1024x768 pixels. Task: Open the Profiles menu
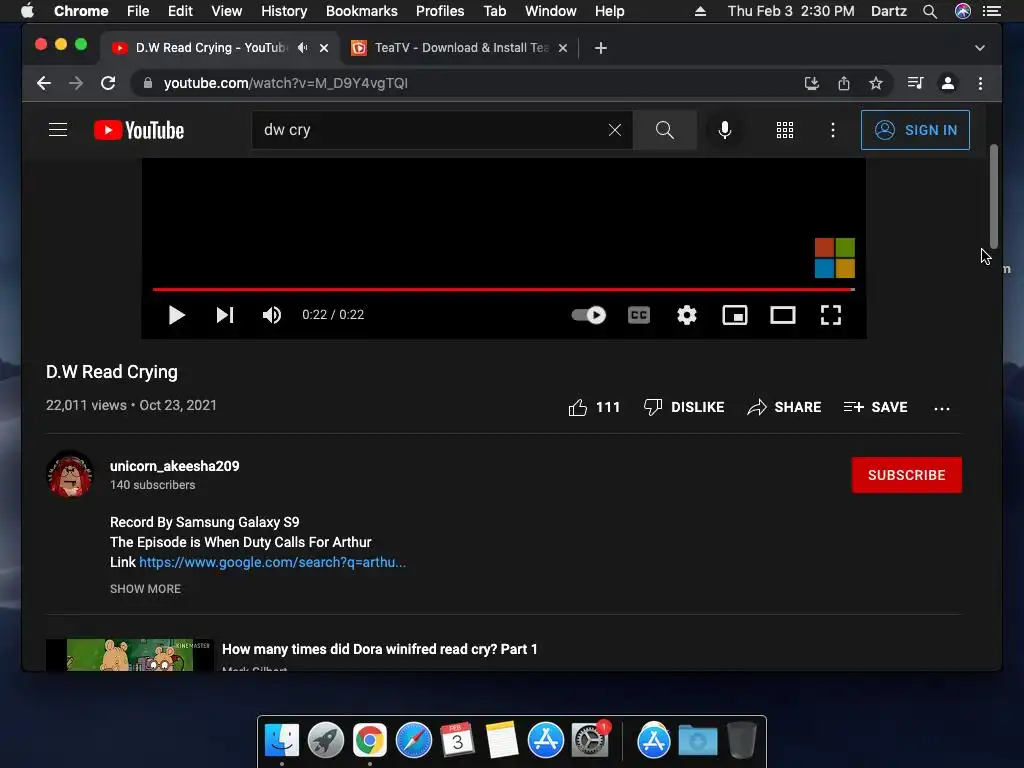tap(440, 11)
